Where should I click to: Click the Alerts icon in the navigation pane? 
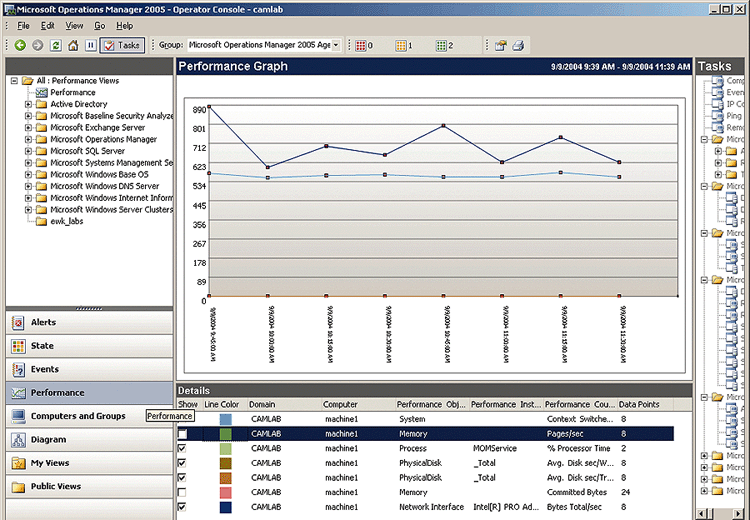tap(19, 322)
